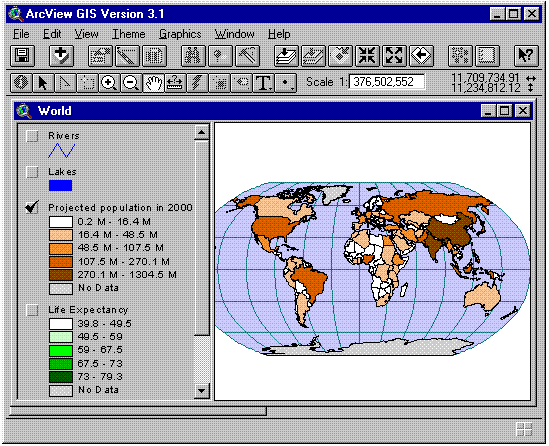The width and height of the screenshot is (549, 446).
Task: Click Zoom to Full Extent icon
Action: [286, 56]
